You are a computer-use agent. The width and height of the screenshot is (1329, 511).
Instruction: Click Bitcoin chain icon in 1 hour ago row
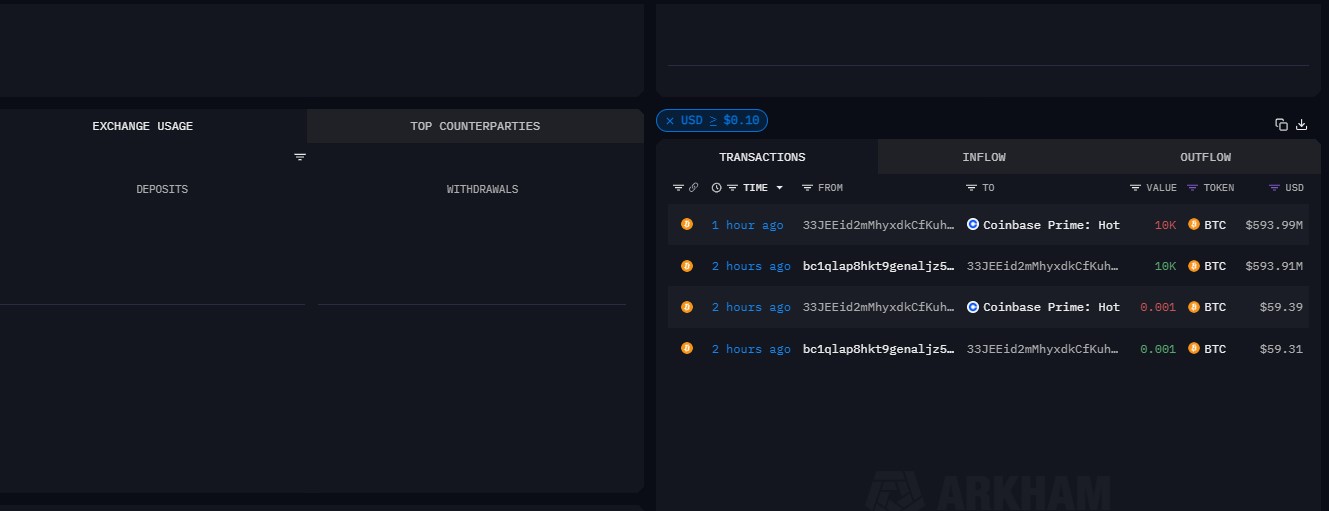click(687, 224)
